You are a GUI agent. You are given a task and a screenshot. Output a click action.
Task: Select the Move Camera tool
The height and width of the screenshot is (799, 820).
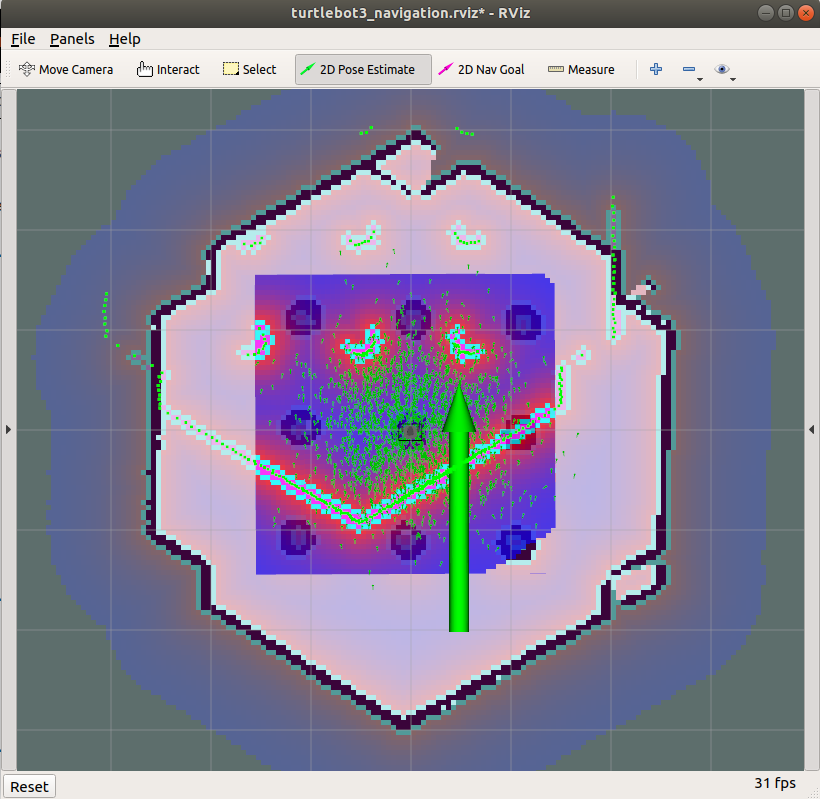(x=66, y=69)
